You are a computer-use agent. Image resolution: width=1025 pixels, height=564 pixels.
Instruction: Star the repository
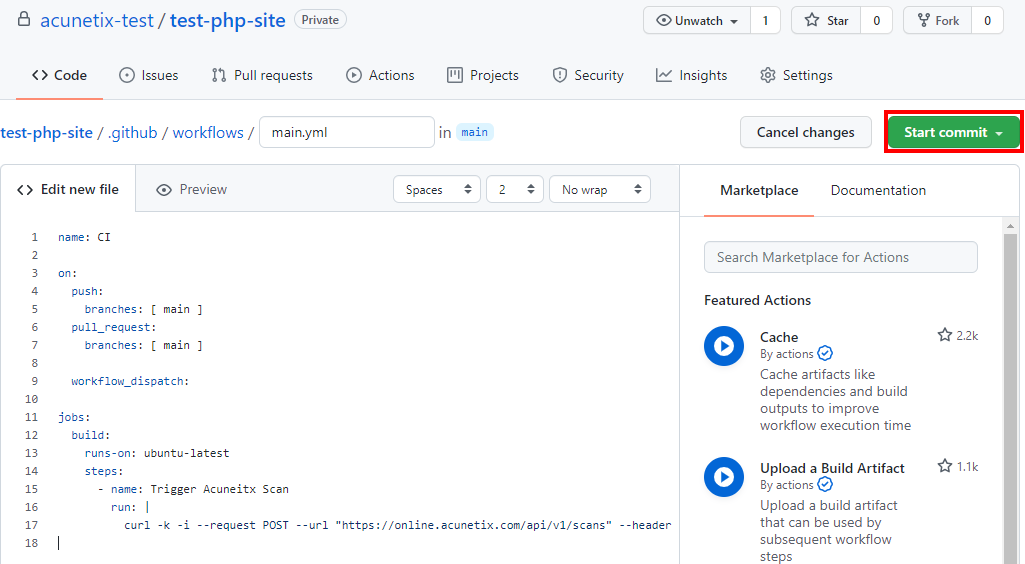point(827,20)
